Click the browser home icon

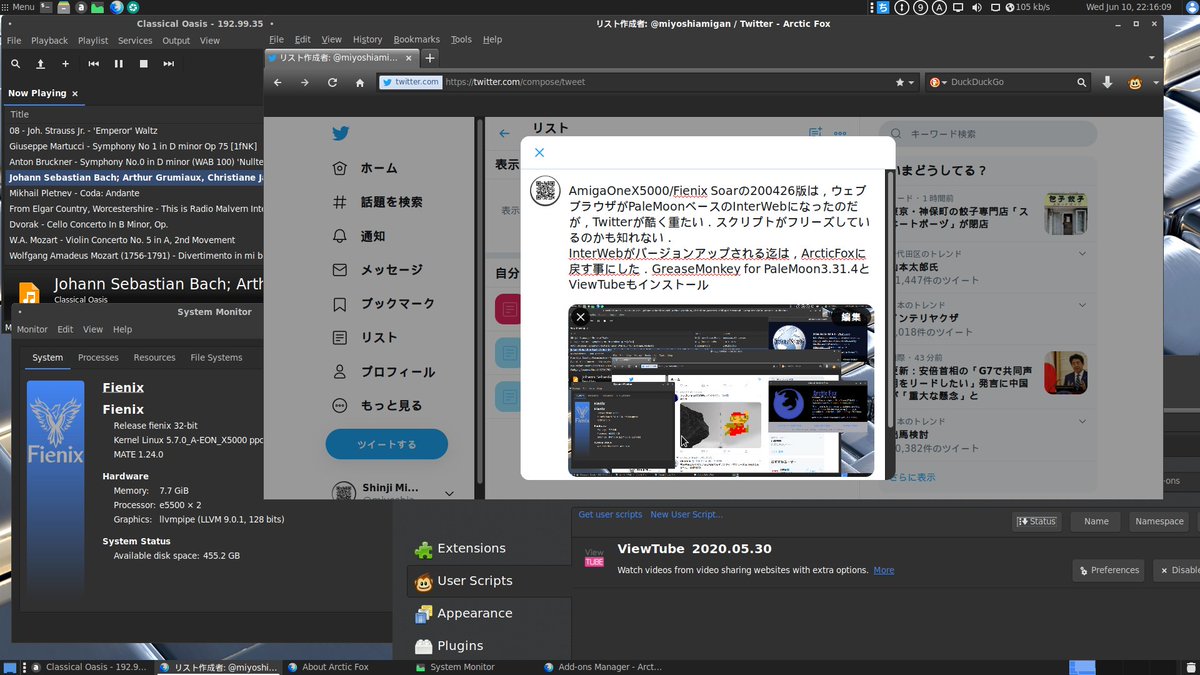(359, 82)
